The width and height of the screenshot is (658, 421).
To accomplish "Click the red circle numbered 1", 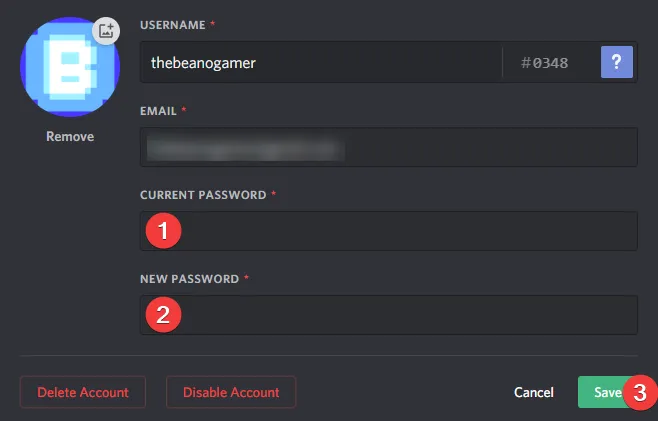I will 163,231.
